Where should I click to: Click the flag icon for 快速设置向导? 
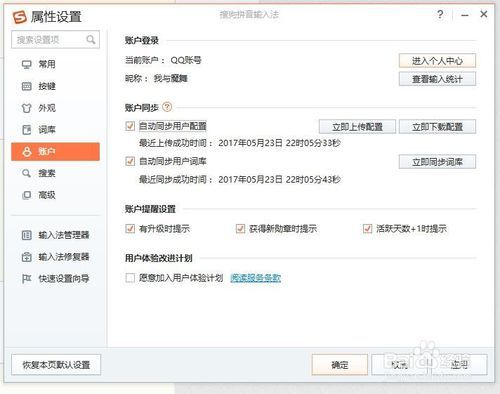click(x=26, y=279)
